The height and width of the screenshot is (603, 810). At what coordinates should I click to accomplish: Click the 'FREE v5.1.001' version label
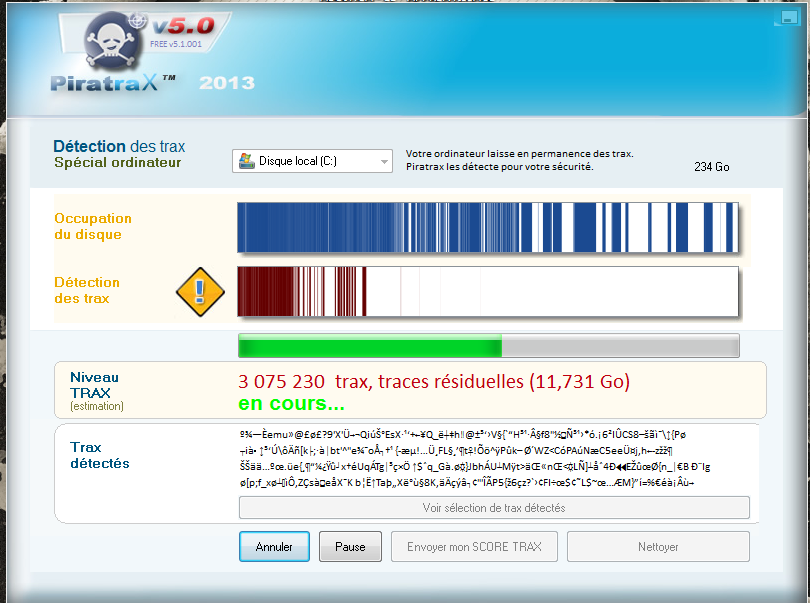(176, 44)
